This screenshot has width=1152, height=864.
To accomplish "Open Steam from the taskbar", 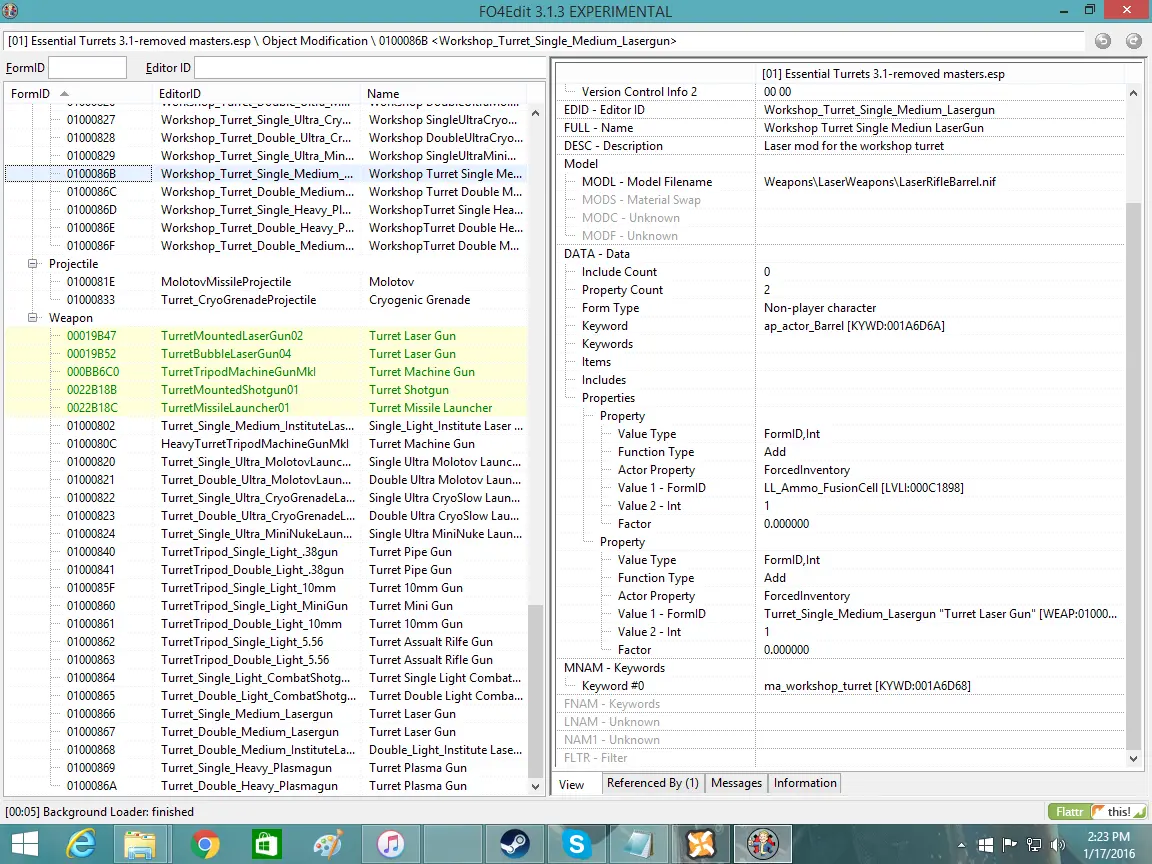I will tap(514, 844).
